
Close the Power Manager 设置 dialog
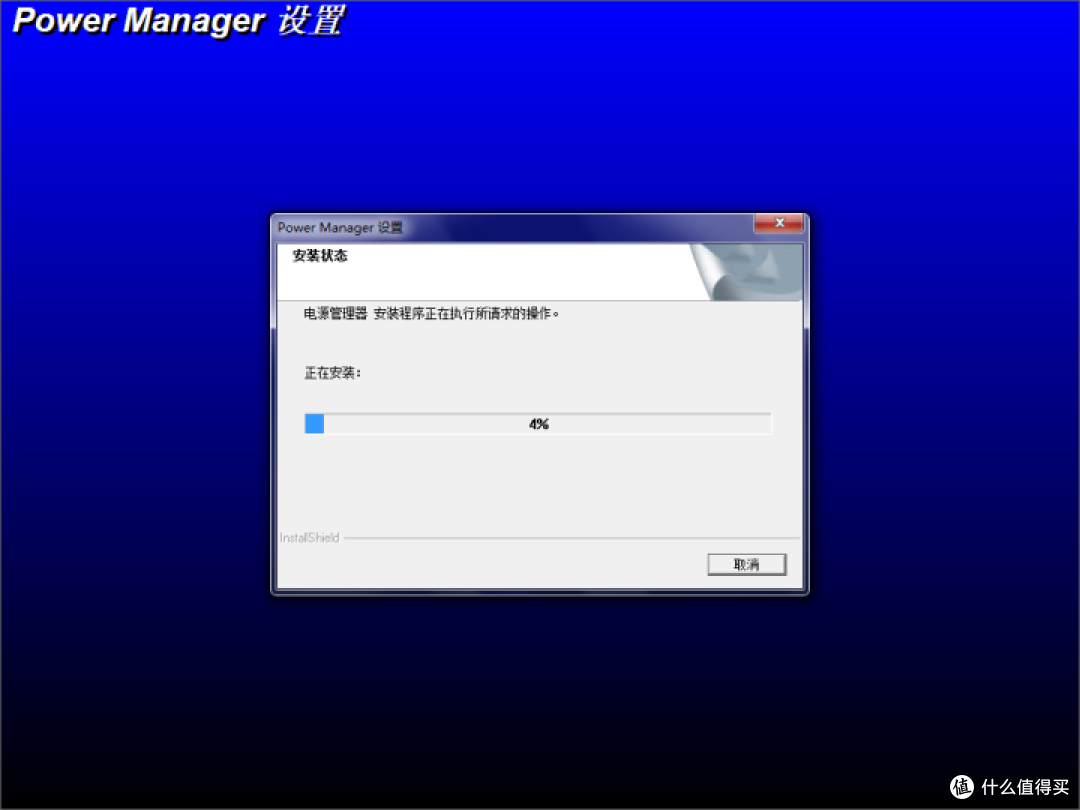[x=779, y=223]
